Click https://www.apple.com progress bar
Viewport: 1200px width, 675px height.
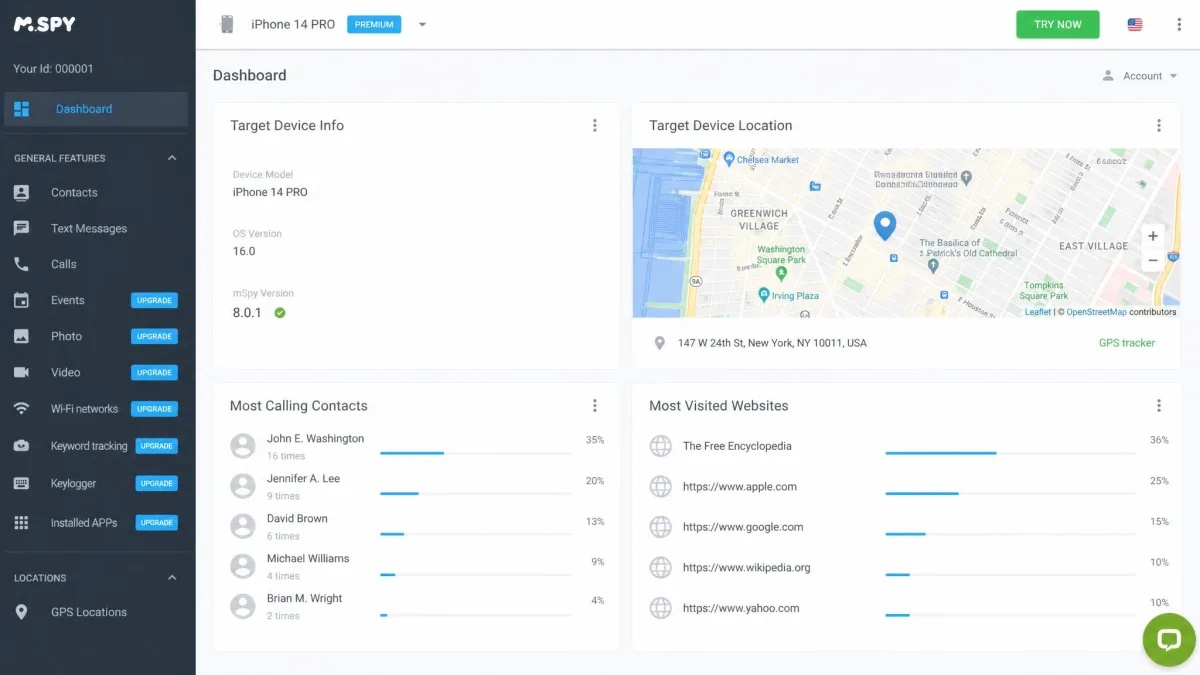coord(1010,493)
